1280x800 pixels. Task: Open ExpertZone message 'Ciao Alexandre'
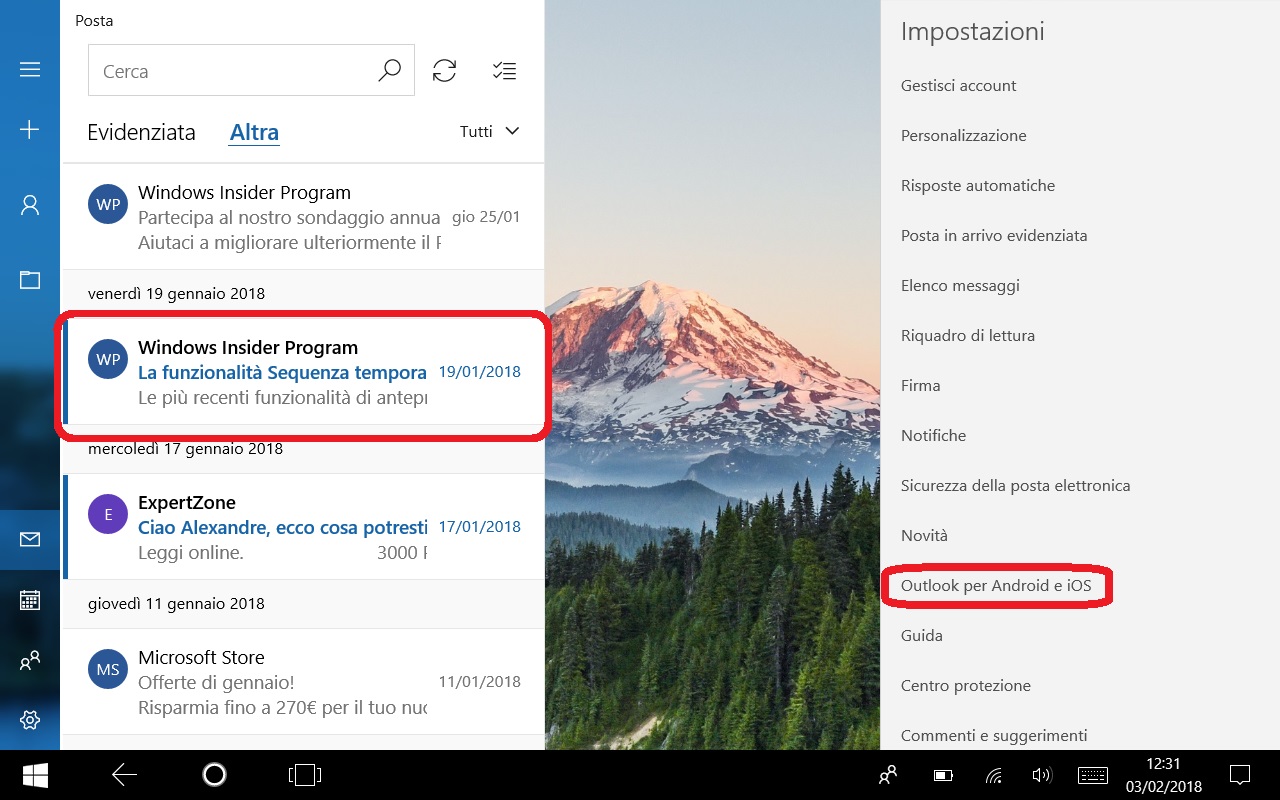click(x=303, y=527)
